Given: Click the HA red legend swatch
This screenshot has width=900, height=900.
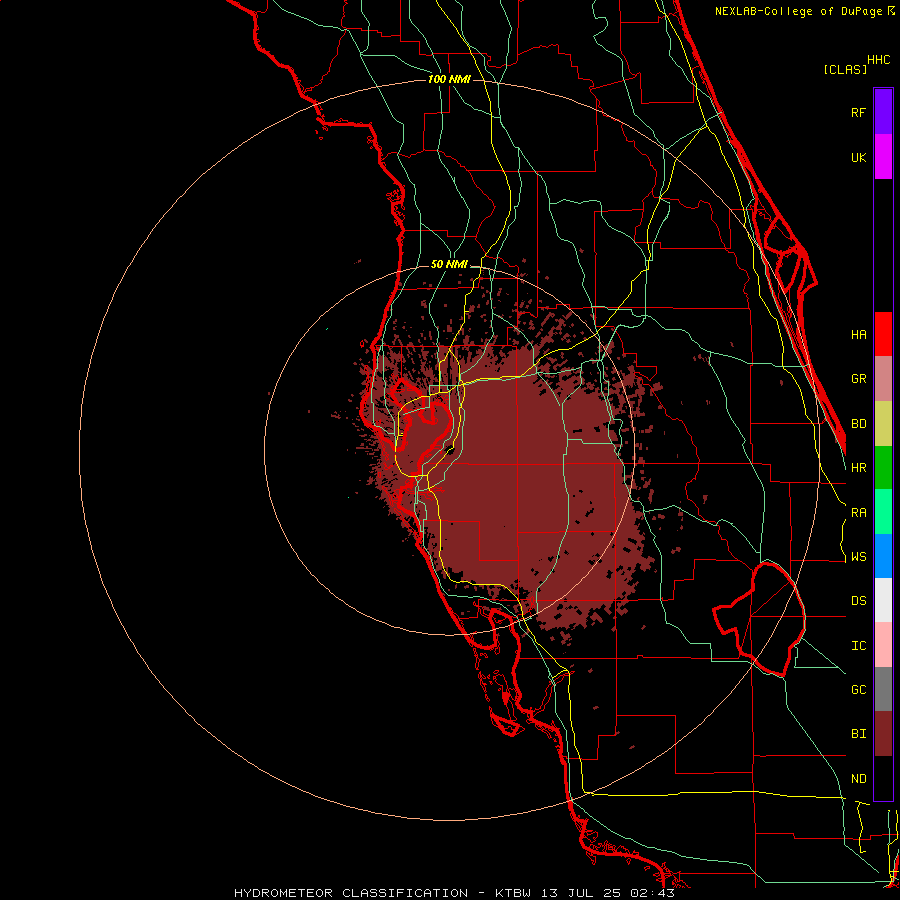Looking at the screenshot, I should (x=883, y=334).
